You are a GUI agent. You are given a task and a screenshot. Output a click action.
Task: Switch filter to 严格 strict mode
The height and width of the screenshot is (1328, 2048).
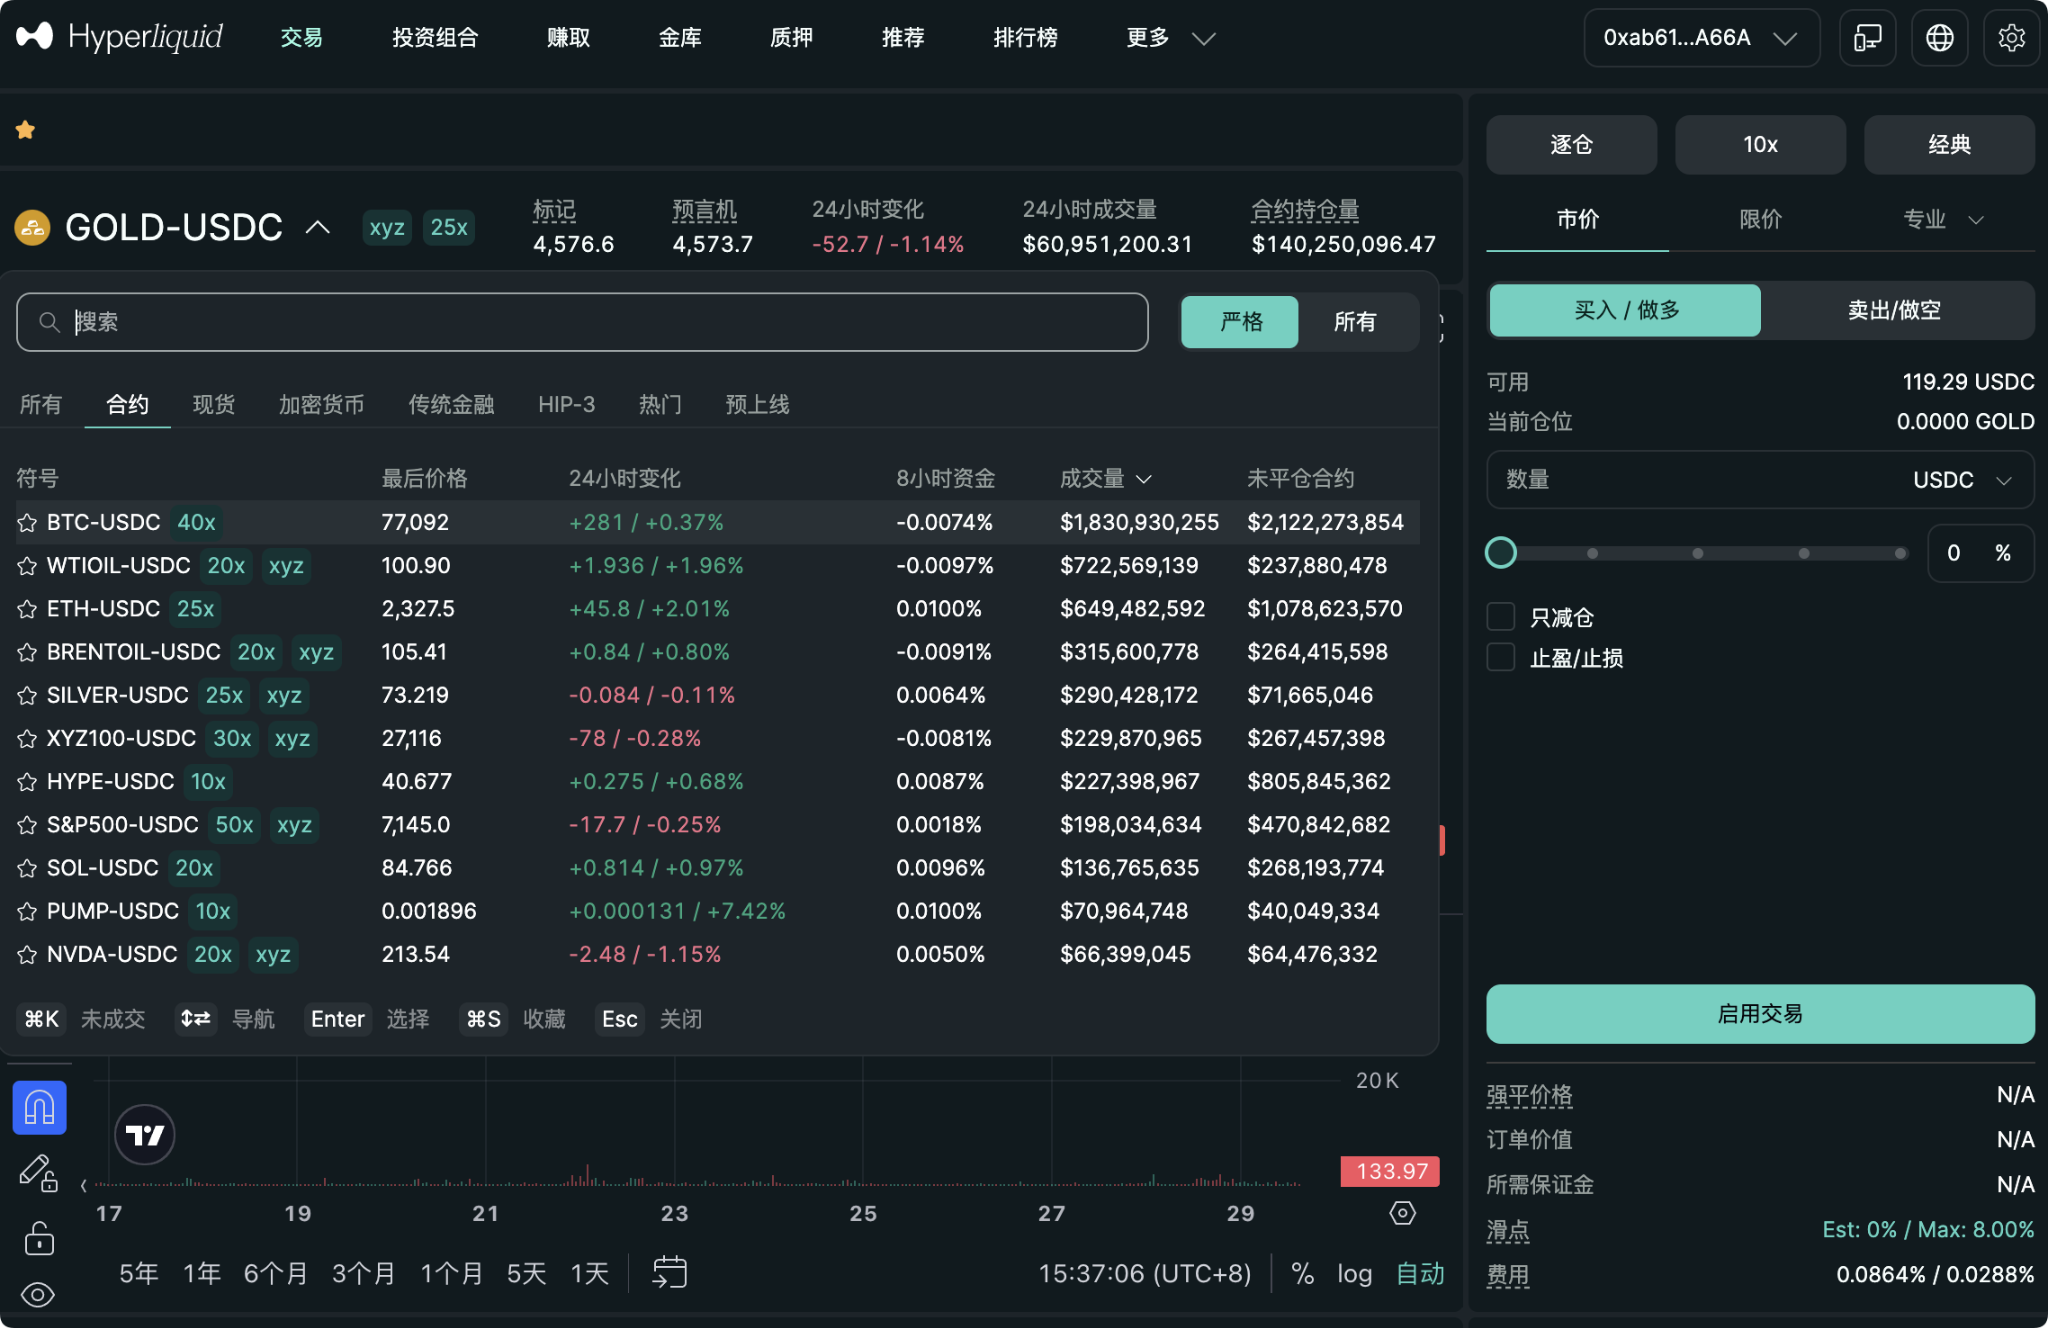pyautogui.click(x=1240, y=322)
